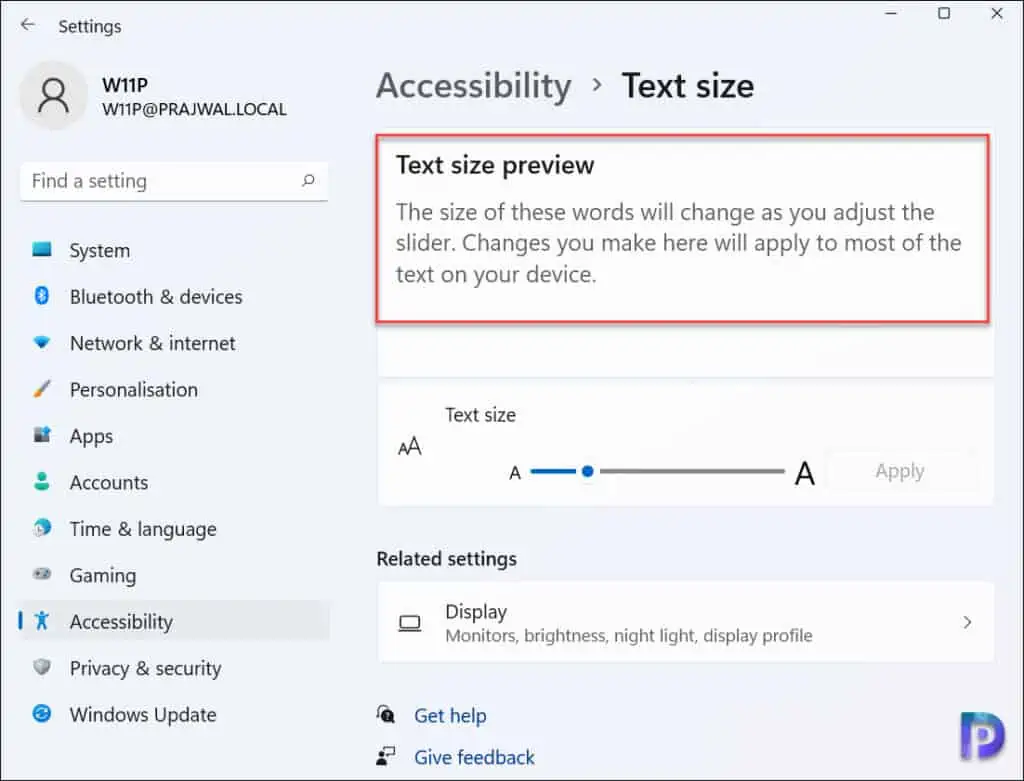
Task: Click the Find a setting search box
Action: (174, 181)
